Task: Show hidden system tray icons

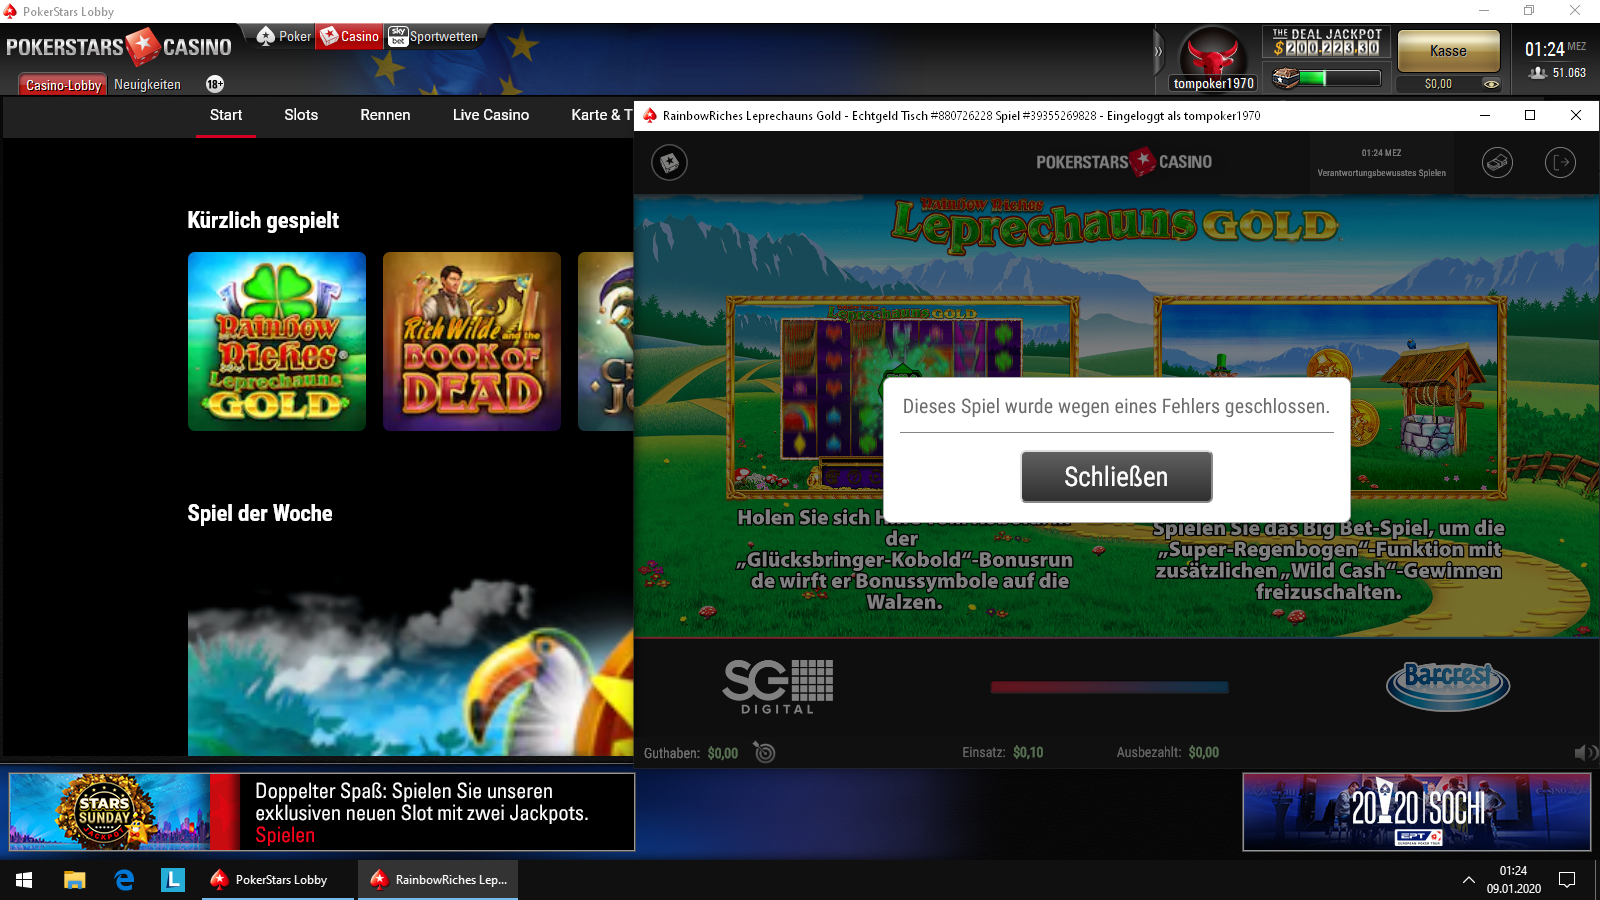Action: pyautogui.click(x=1468, y=880)
